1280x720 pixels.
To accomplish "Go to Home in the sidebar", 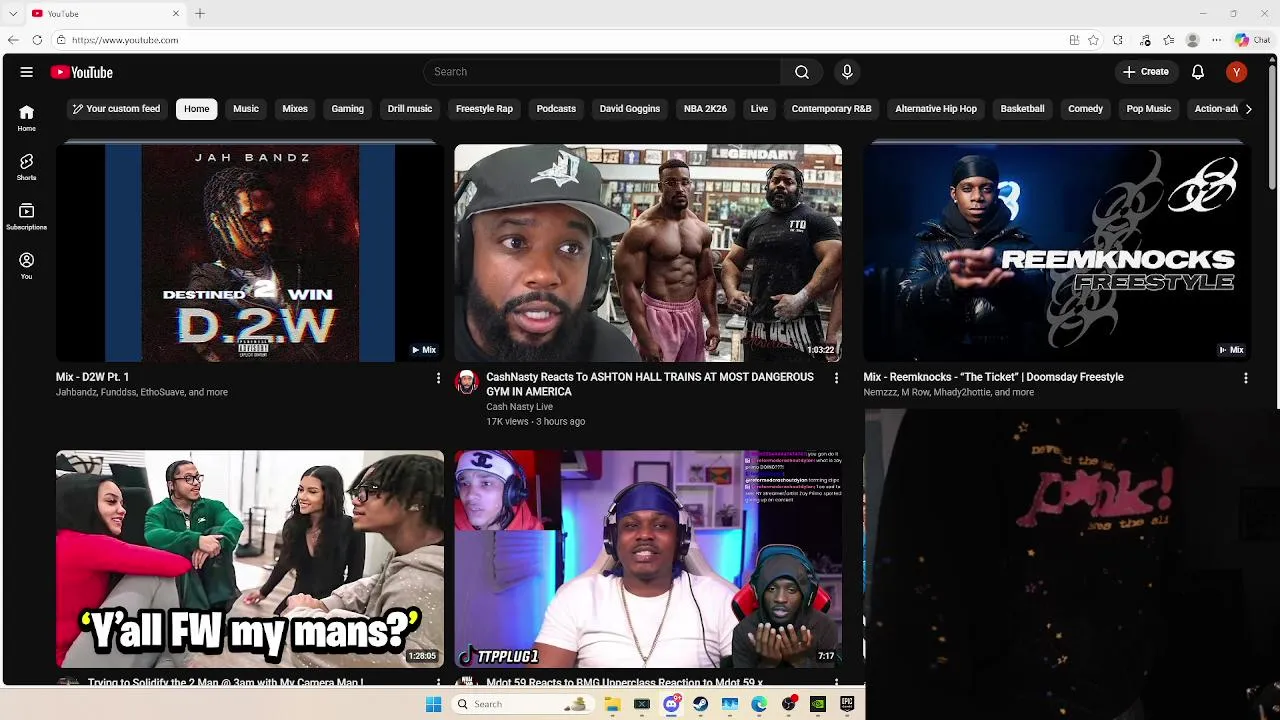I will click(x=27, y=118).
